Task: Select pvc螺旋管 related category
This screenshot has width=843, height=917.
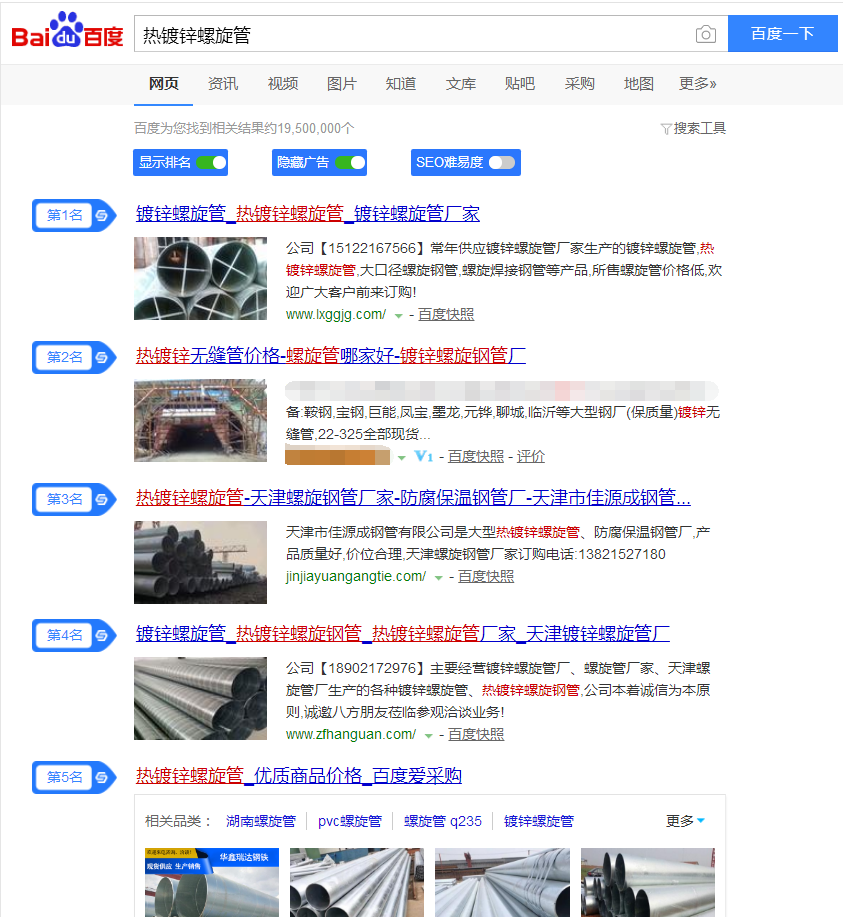Action: (x=350, y=821)
